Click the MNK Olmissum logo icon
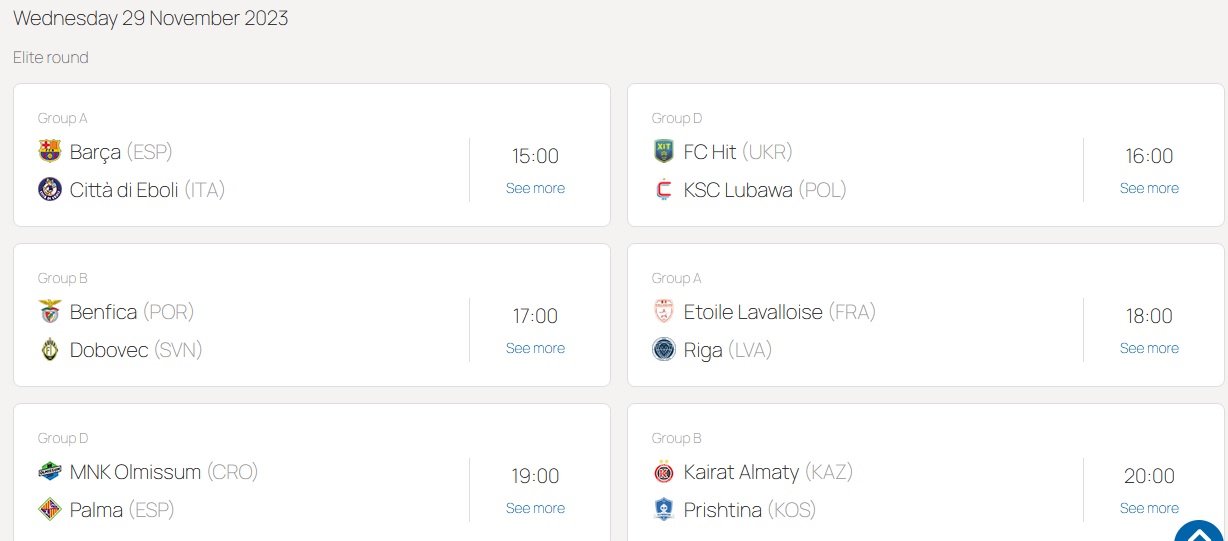Screen dimensions: 1228x541 50,472
